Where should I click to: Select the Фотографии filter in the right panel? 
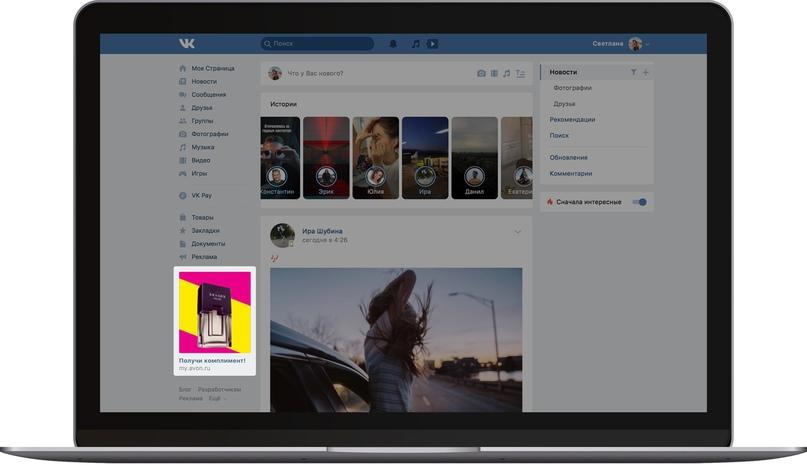(572, 88)
